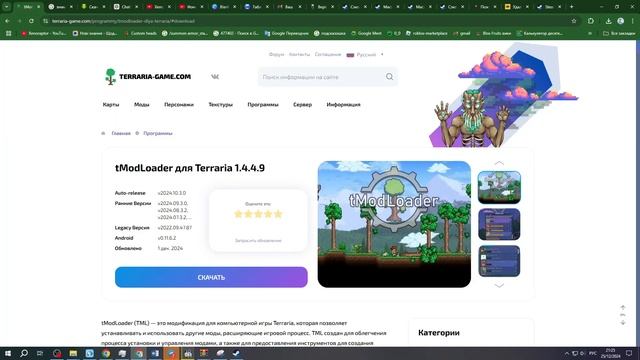
Task: Open the gmail bookmark
Action: point(462,33)
